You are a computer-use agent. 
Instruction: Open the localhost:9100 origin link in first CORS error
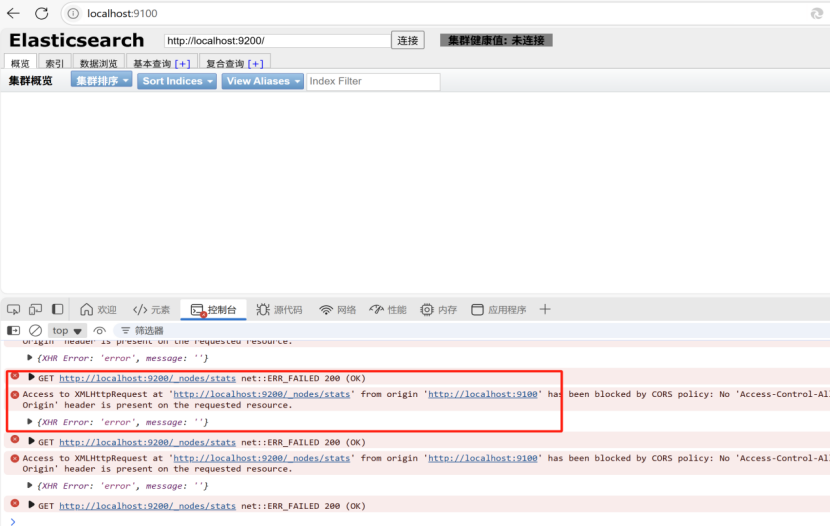482,394
